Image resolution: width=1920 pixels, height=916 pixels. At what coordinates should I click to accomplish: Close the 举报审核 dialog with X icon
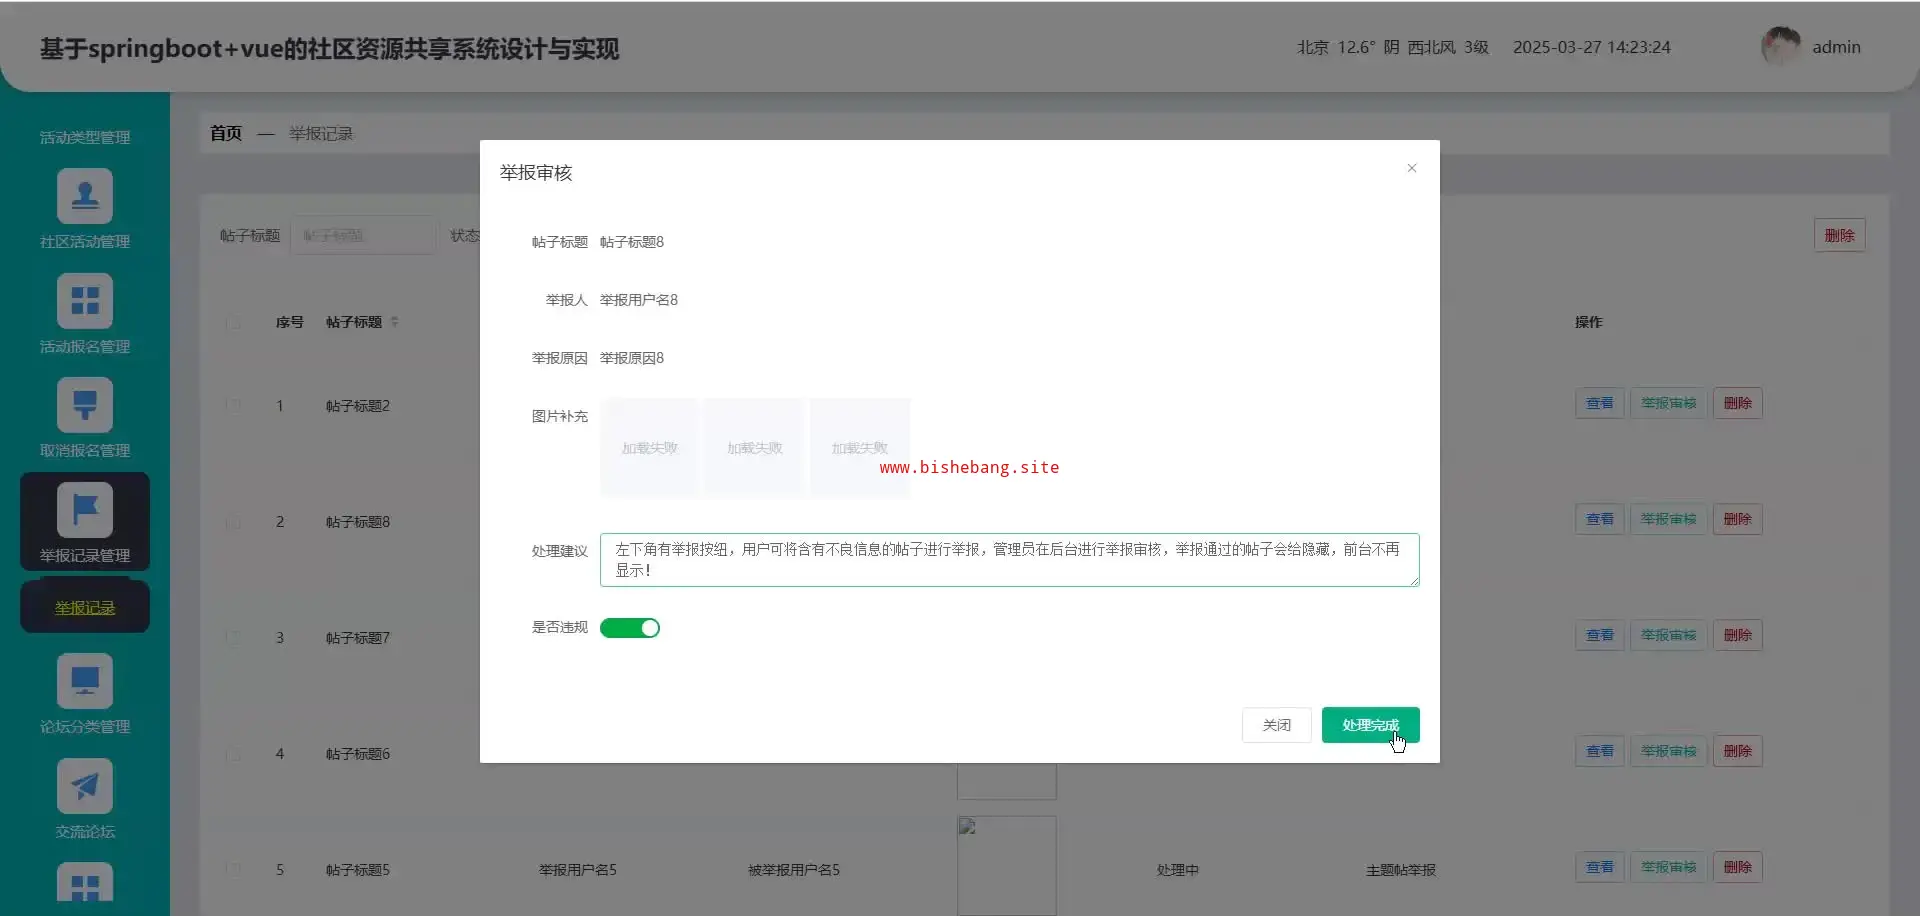1412,168
